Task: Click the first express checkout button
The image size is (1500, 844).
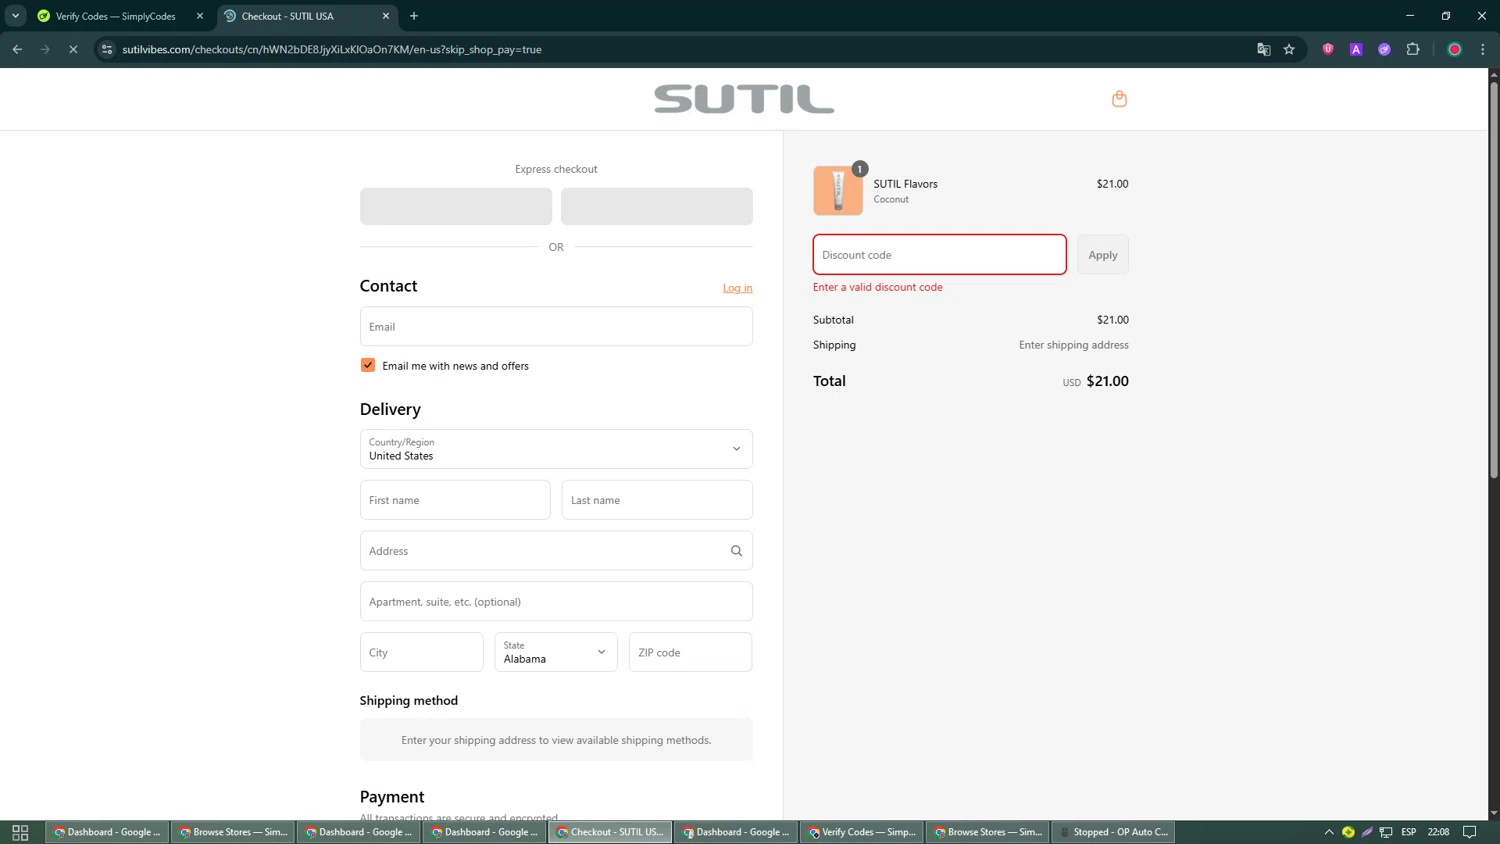Action: (x=456, y=206)
